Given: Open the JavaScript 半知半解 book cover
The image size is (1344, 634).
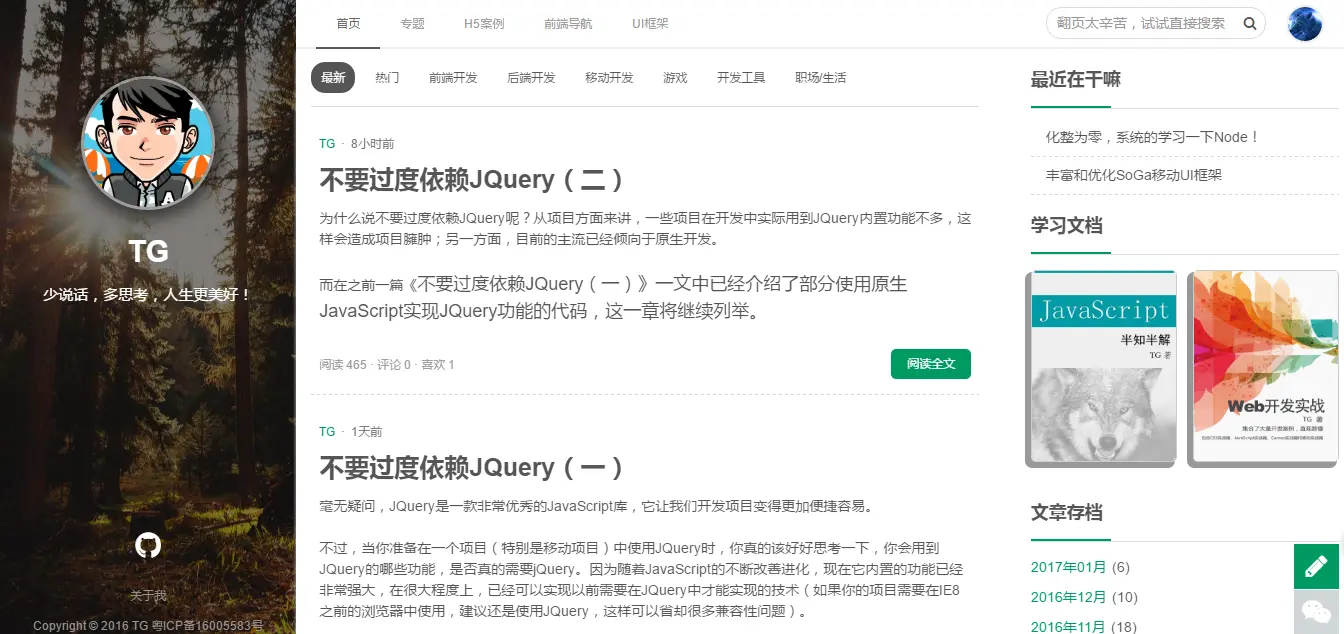Looking at the screenshot, I should 1101,368.
